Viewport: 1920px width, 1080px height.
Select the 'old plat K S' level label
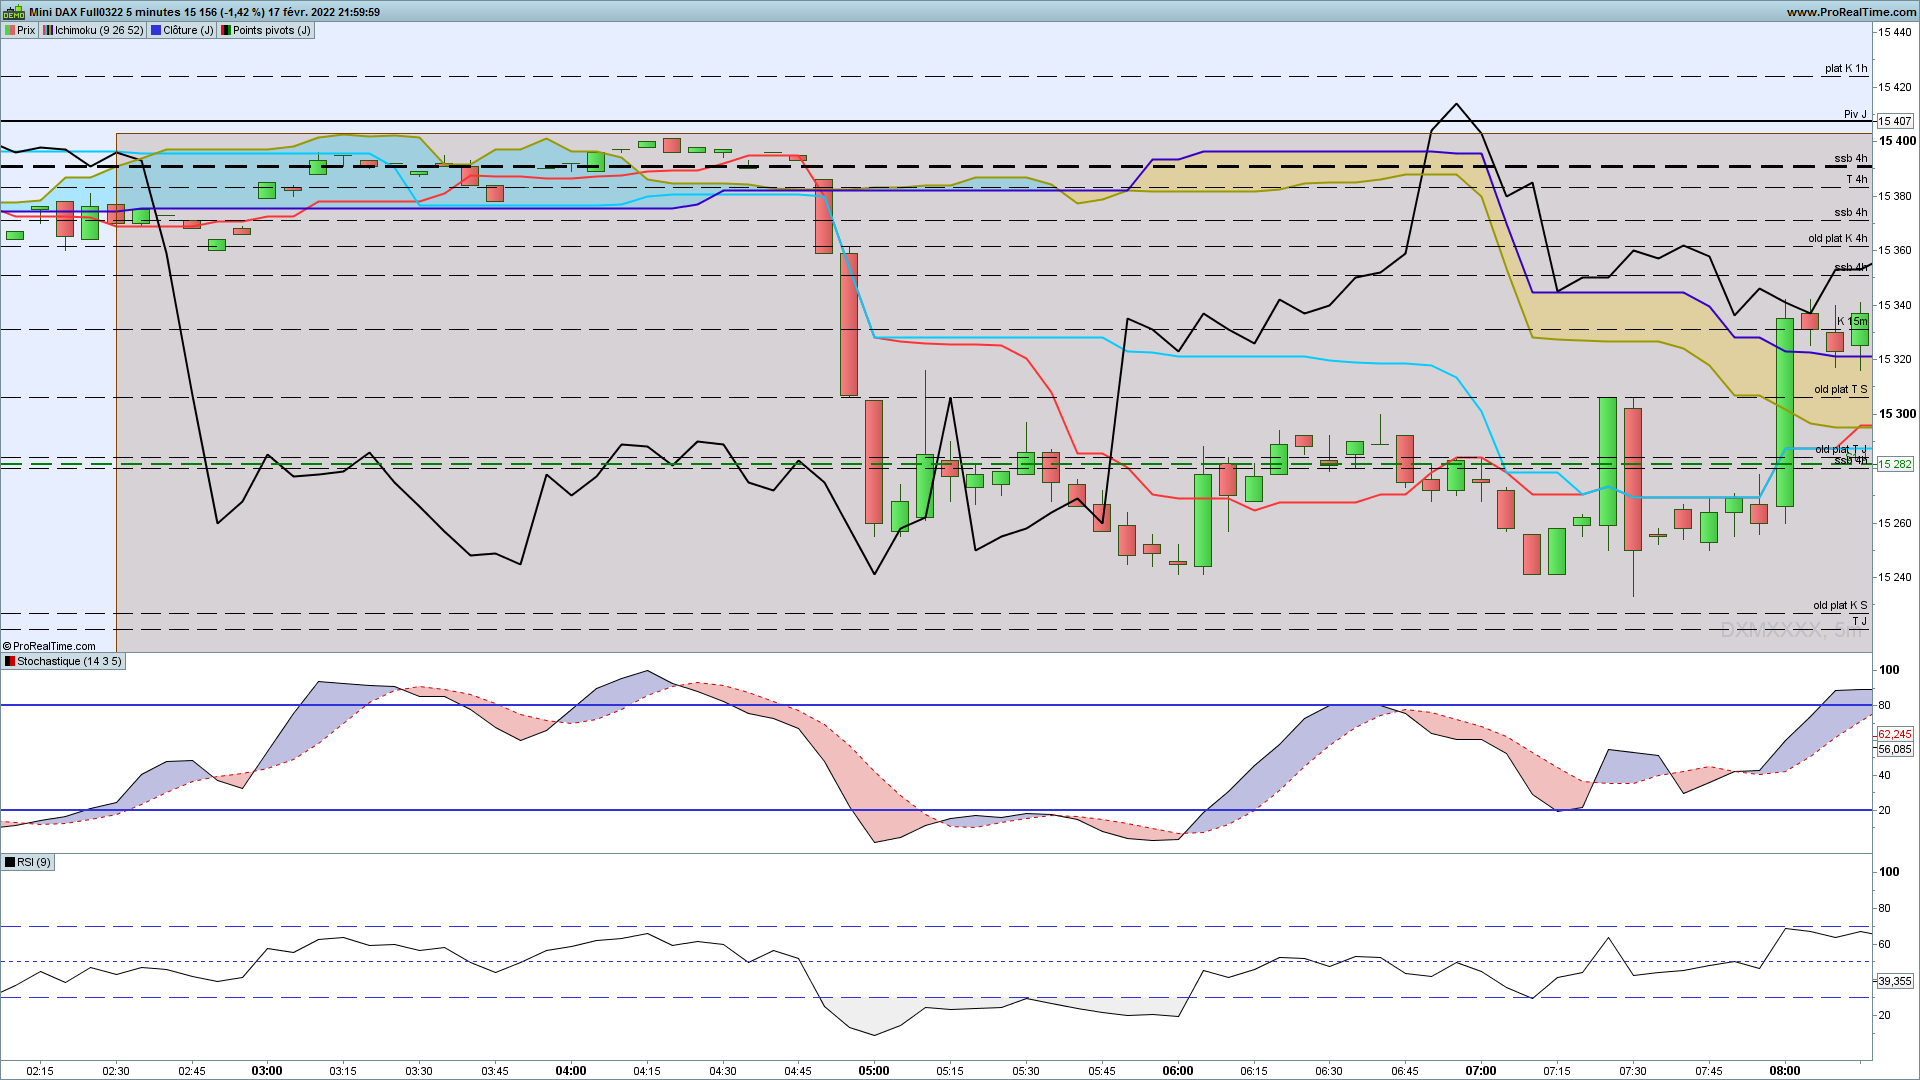pyautogui.click(x=1840, y=606)
